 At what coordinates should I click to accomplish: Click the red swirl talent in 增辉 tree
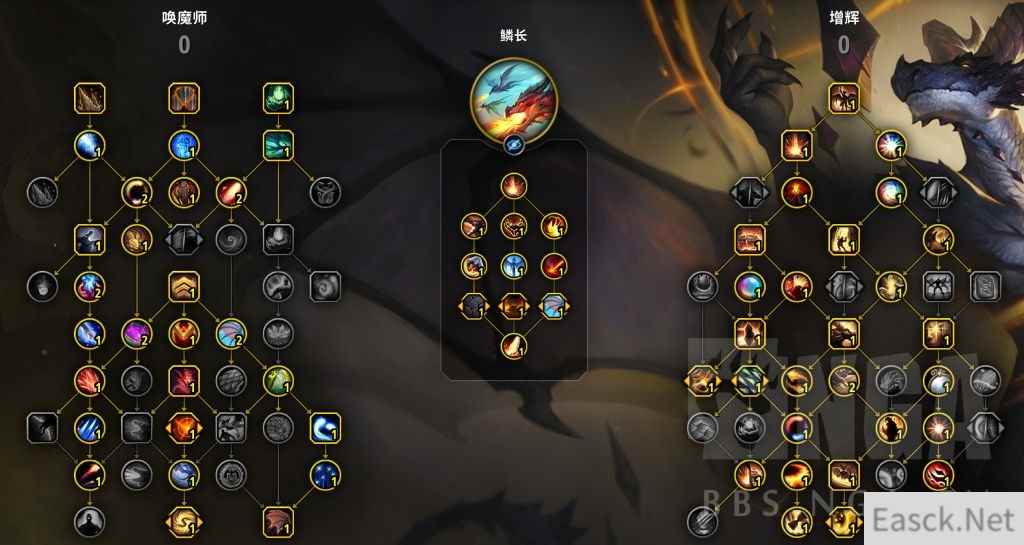click(x=938, y=475)
